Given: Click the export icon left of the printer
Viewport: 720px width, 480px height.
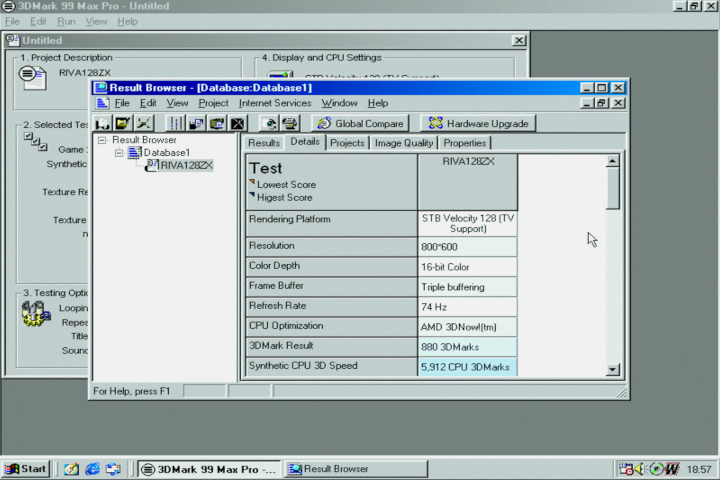Looking at the screenshot, I should click(270, 123).
